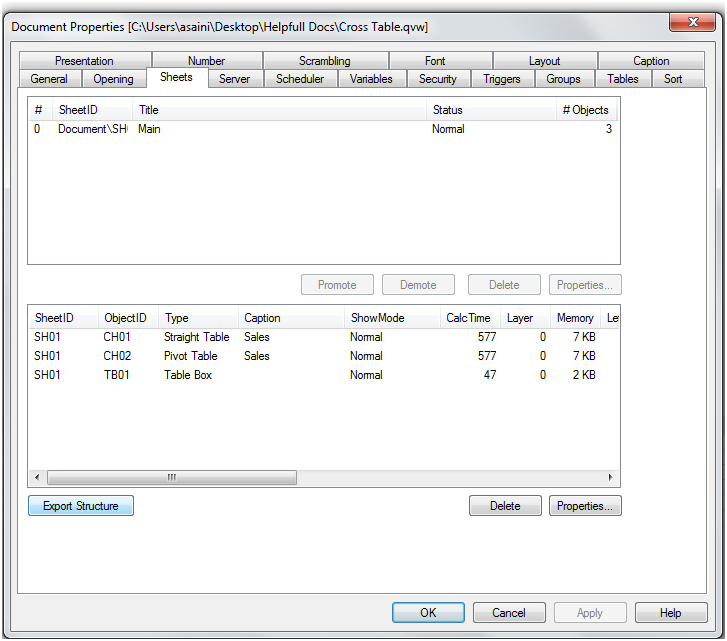Open the Tables tab

click(x=623, y=79)
